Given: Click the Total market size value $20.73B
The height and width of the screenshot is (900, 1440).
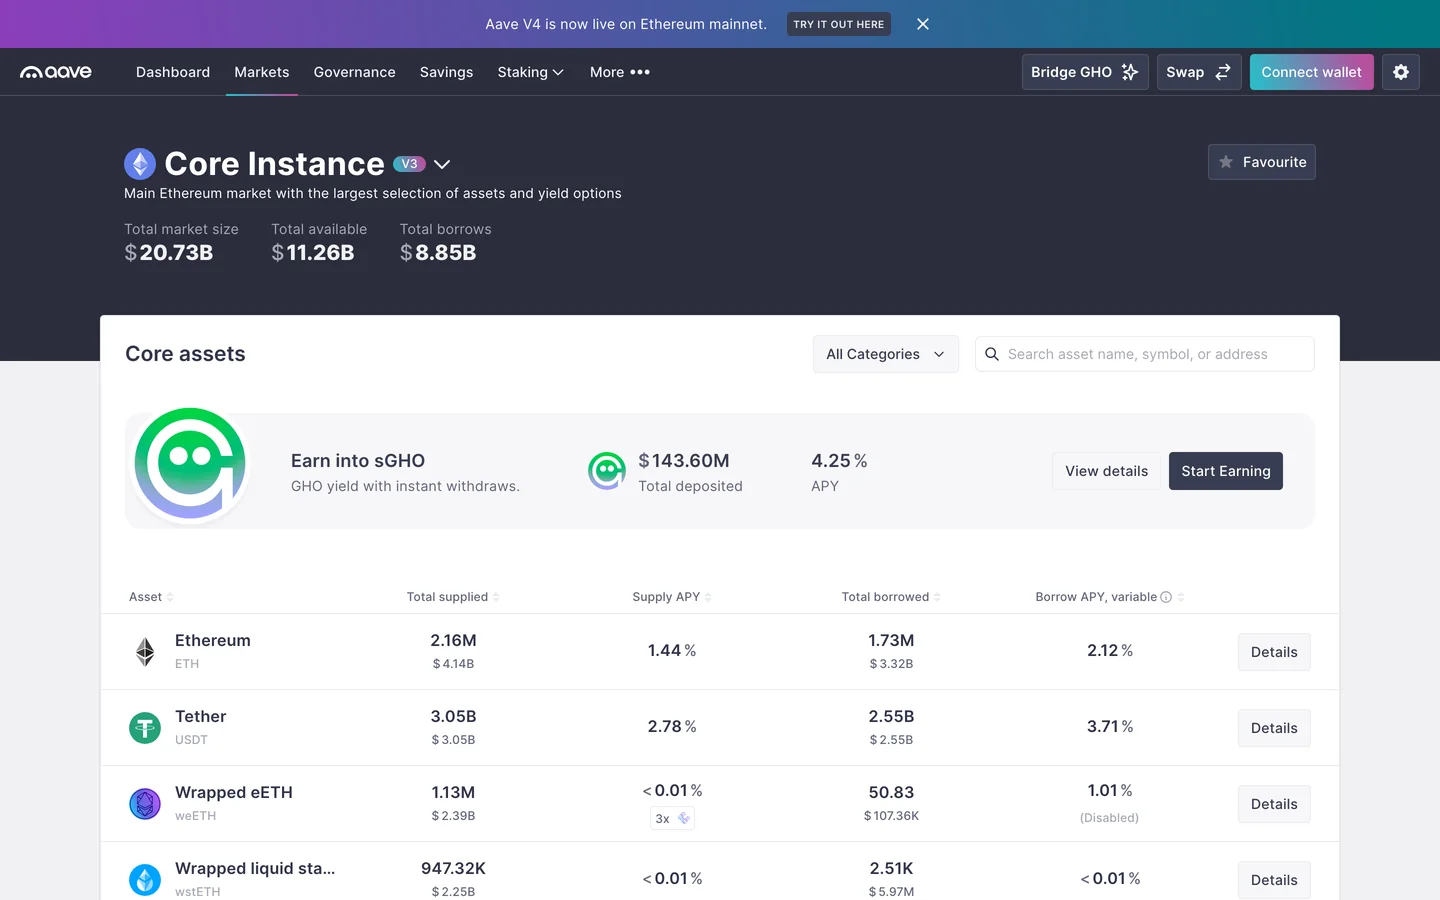Looking at the screenshot, I should 169,252.
